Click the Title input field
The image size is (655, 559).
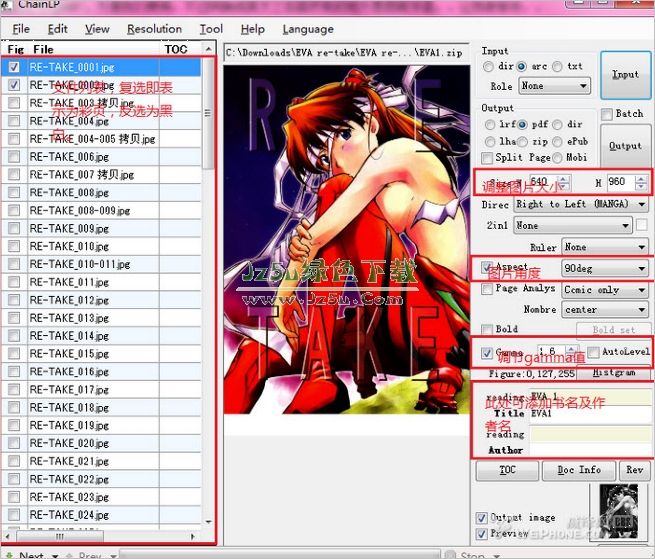589,414
